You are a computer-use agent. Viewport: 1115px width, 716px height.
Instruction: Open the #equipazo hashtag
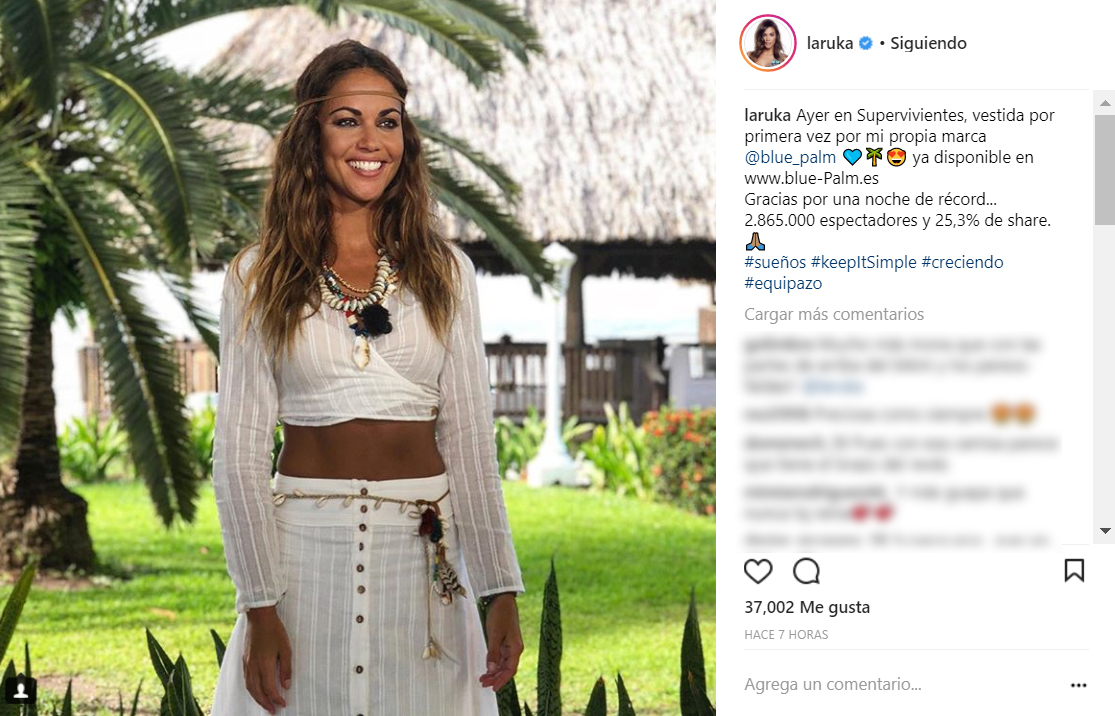(783, 284)
